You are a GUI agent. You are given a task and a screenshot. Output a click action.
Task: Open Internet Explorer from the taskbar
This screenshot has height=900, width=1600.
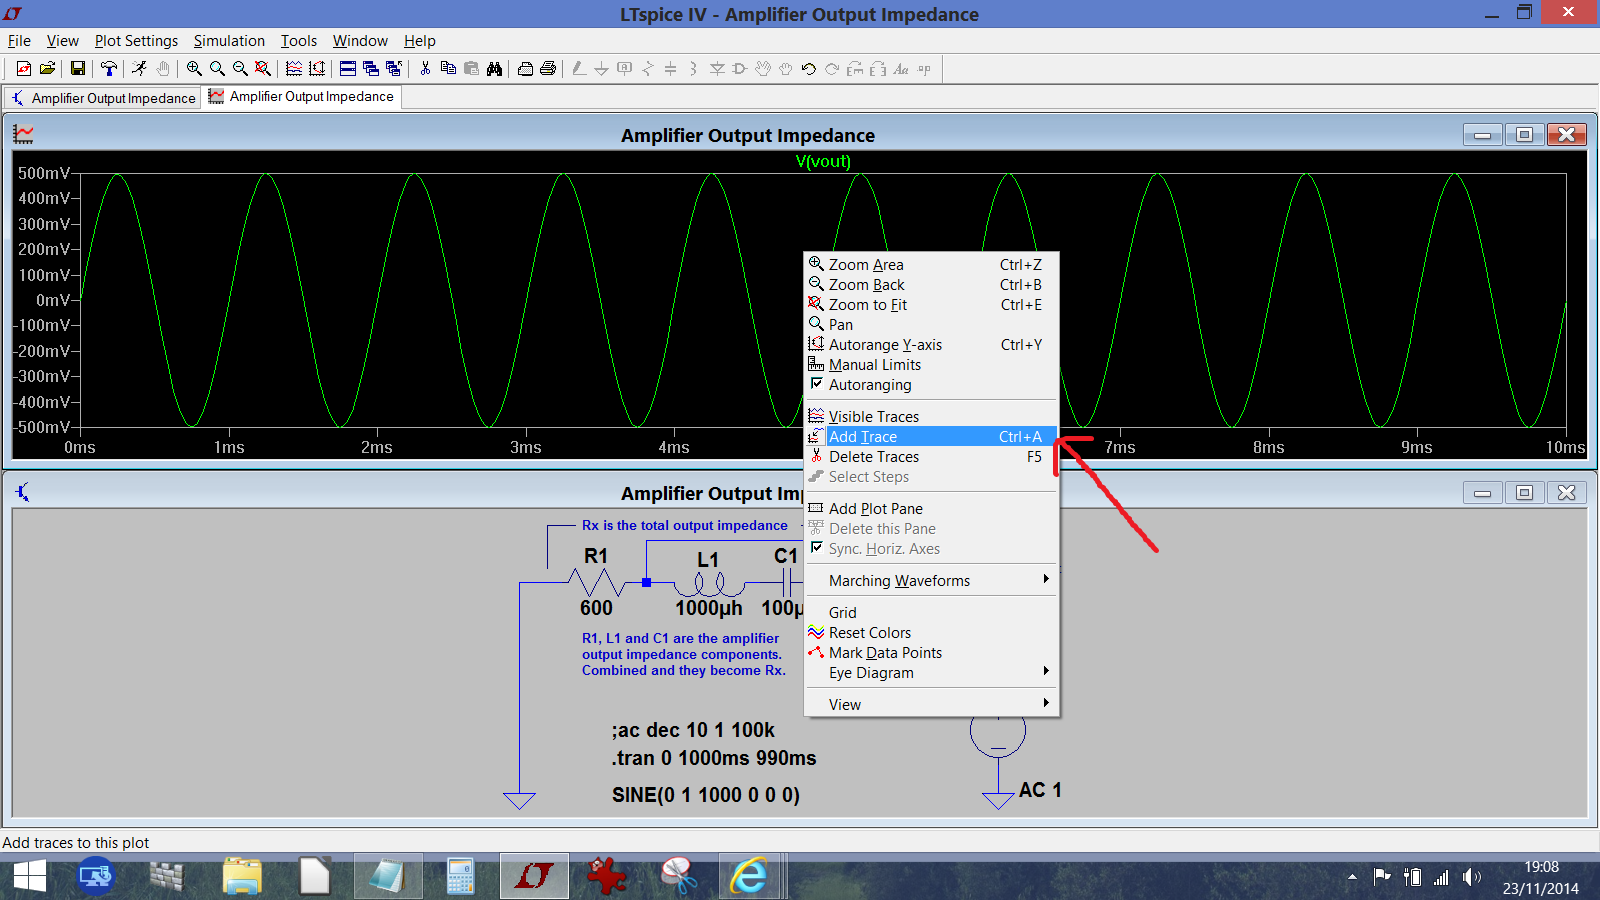[x=748, y=876]
